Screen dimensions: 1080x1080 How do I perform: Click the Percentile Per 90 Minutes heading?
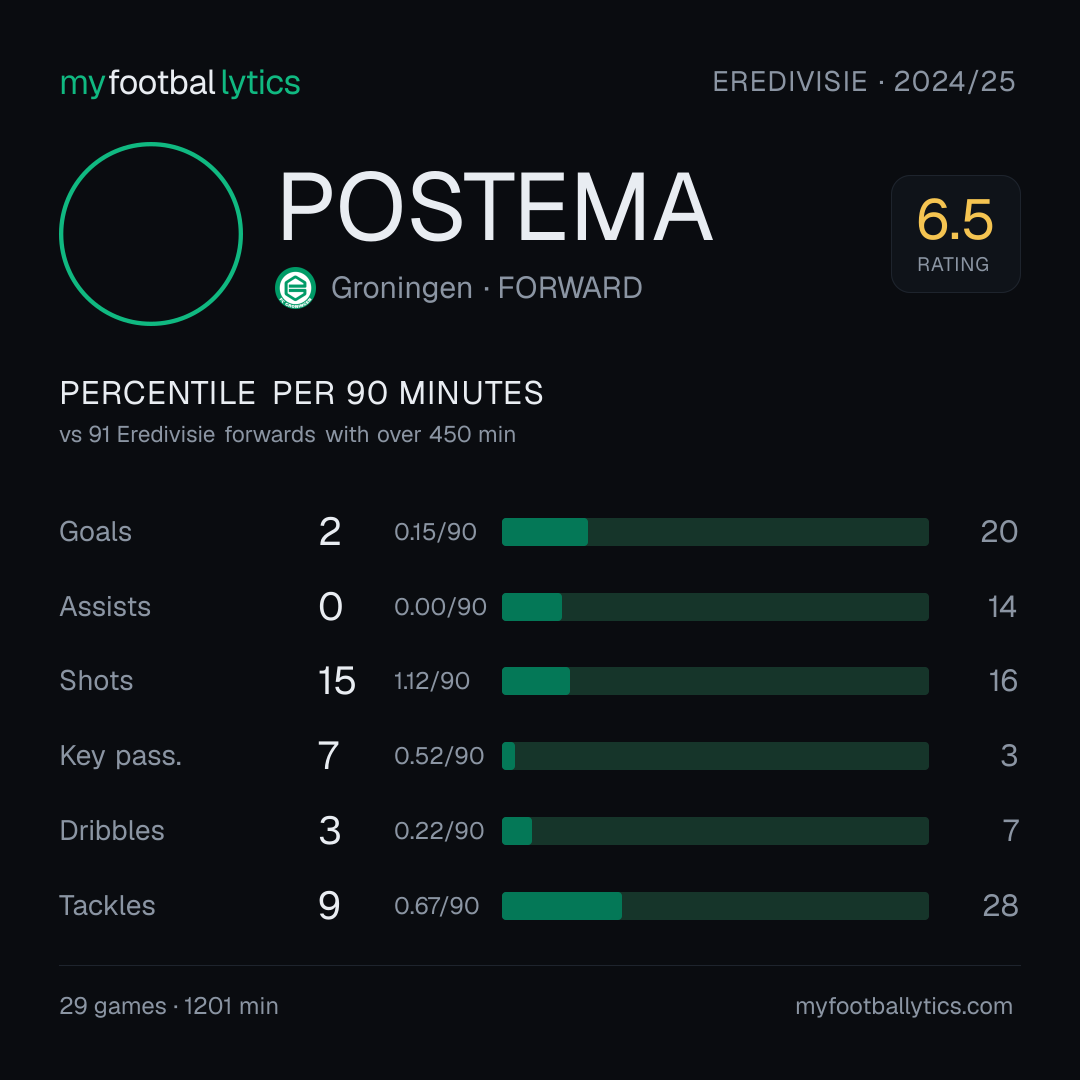tap(302, 393)
